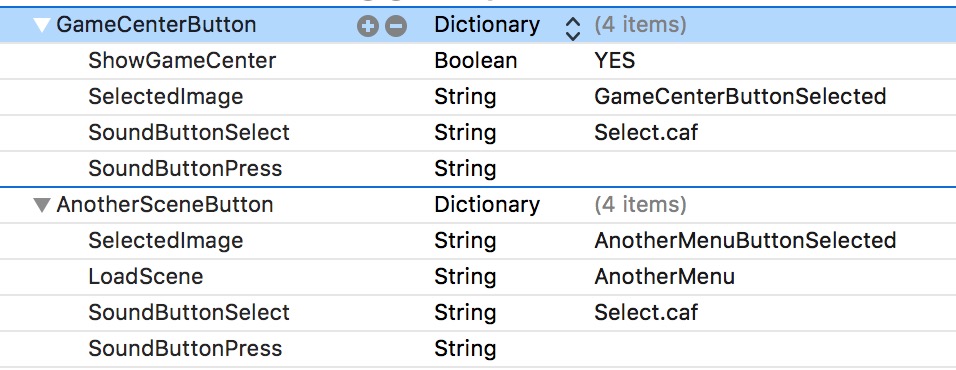This screenshot has width=956, height=370.
Task: Select the GameCenterButton key name
Action: click(156, 25)
